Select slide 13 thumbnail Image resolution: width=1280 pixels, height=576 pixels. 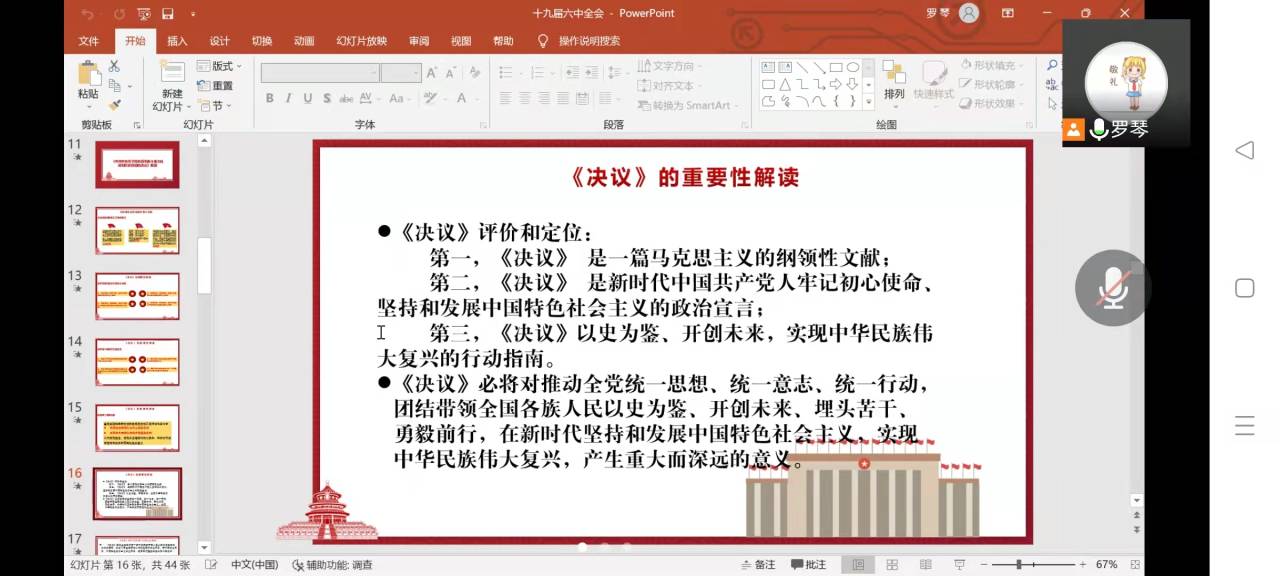coord(137,296)
